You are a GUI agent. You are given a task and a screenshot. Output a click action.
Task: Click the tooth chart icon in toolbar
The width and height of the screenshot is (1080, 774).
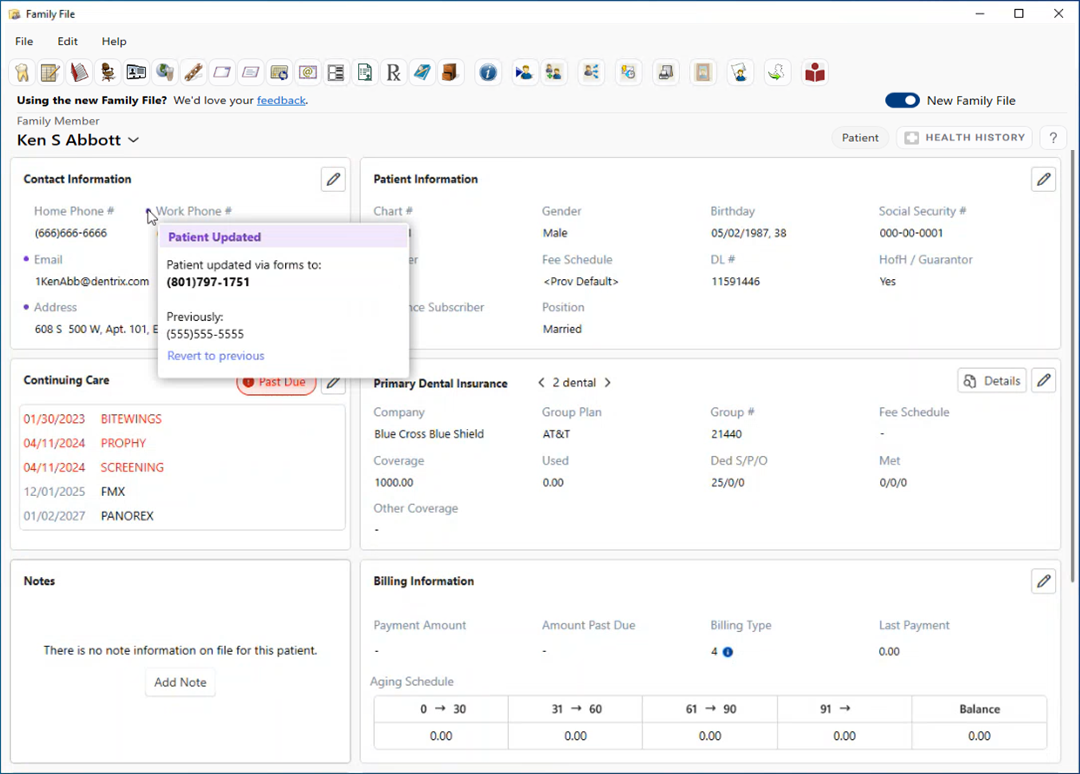pos(22,73)
